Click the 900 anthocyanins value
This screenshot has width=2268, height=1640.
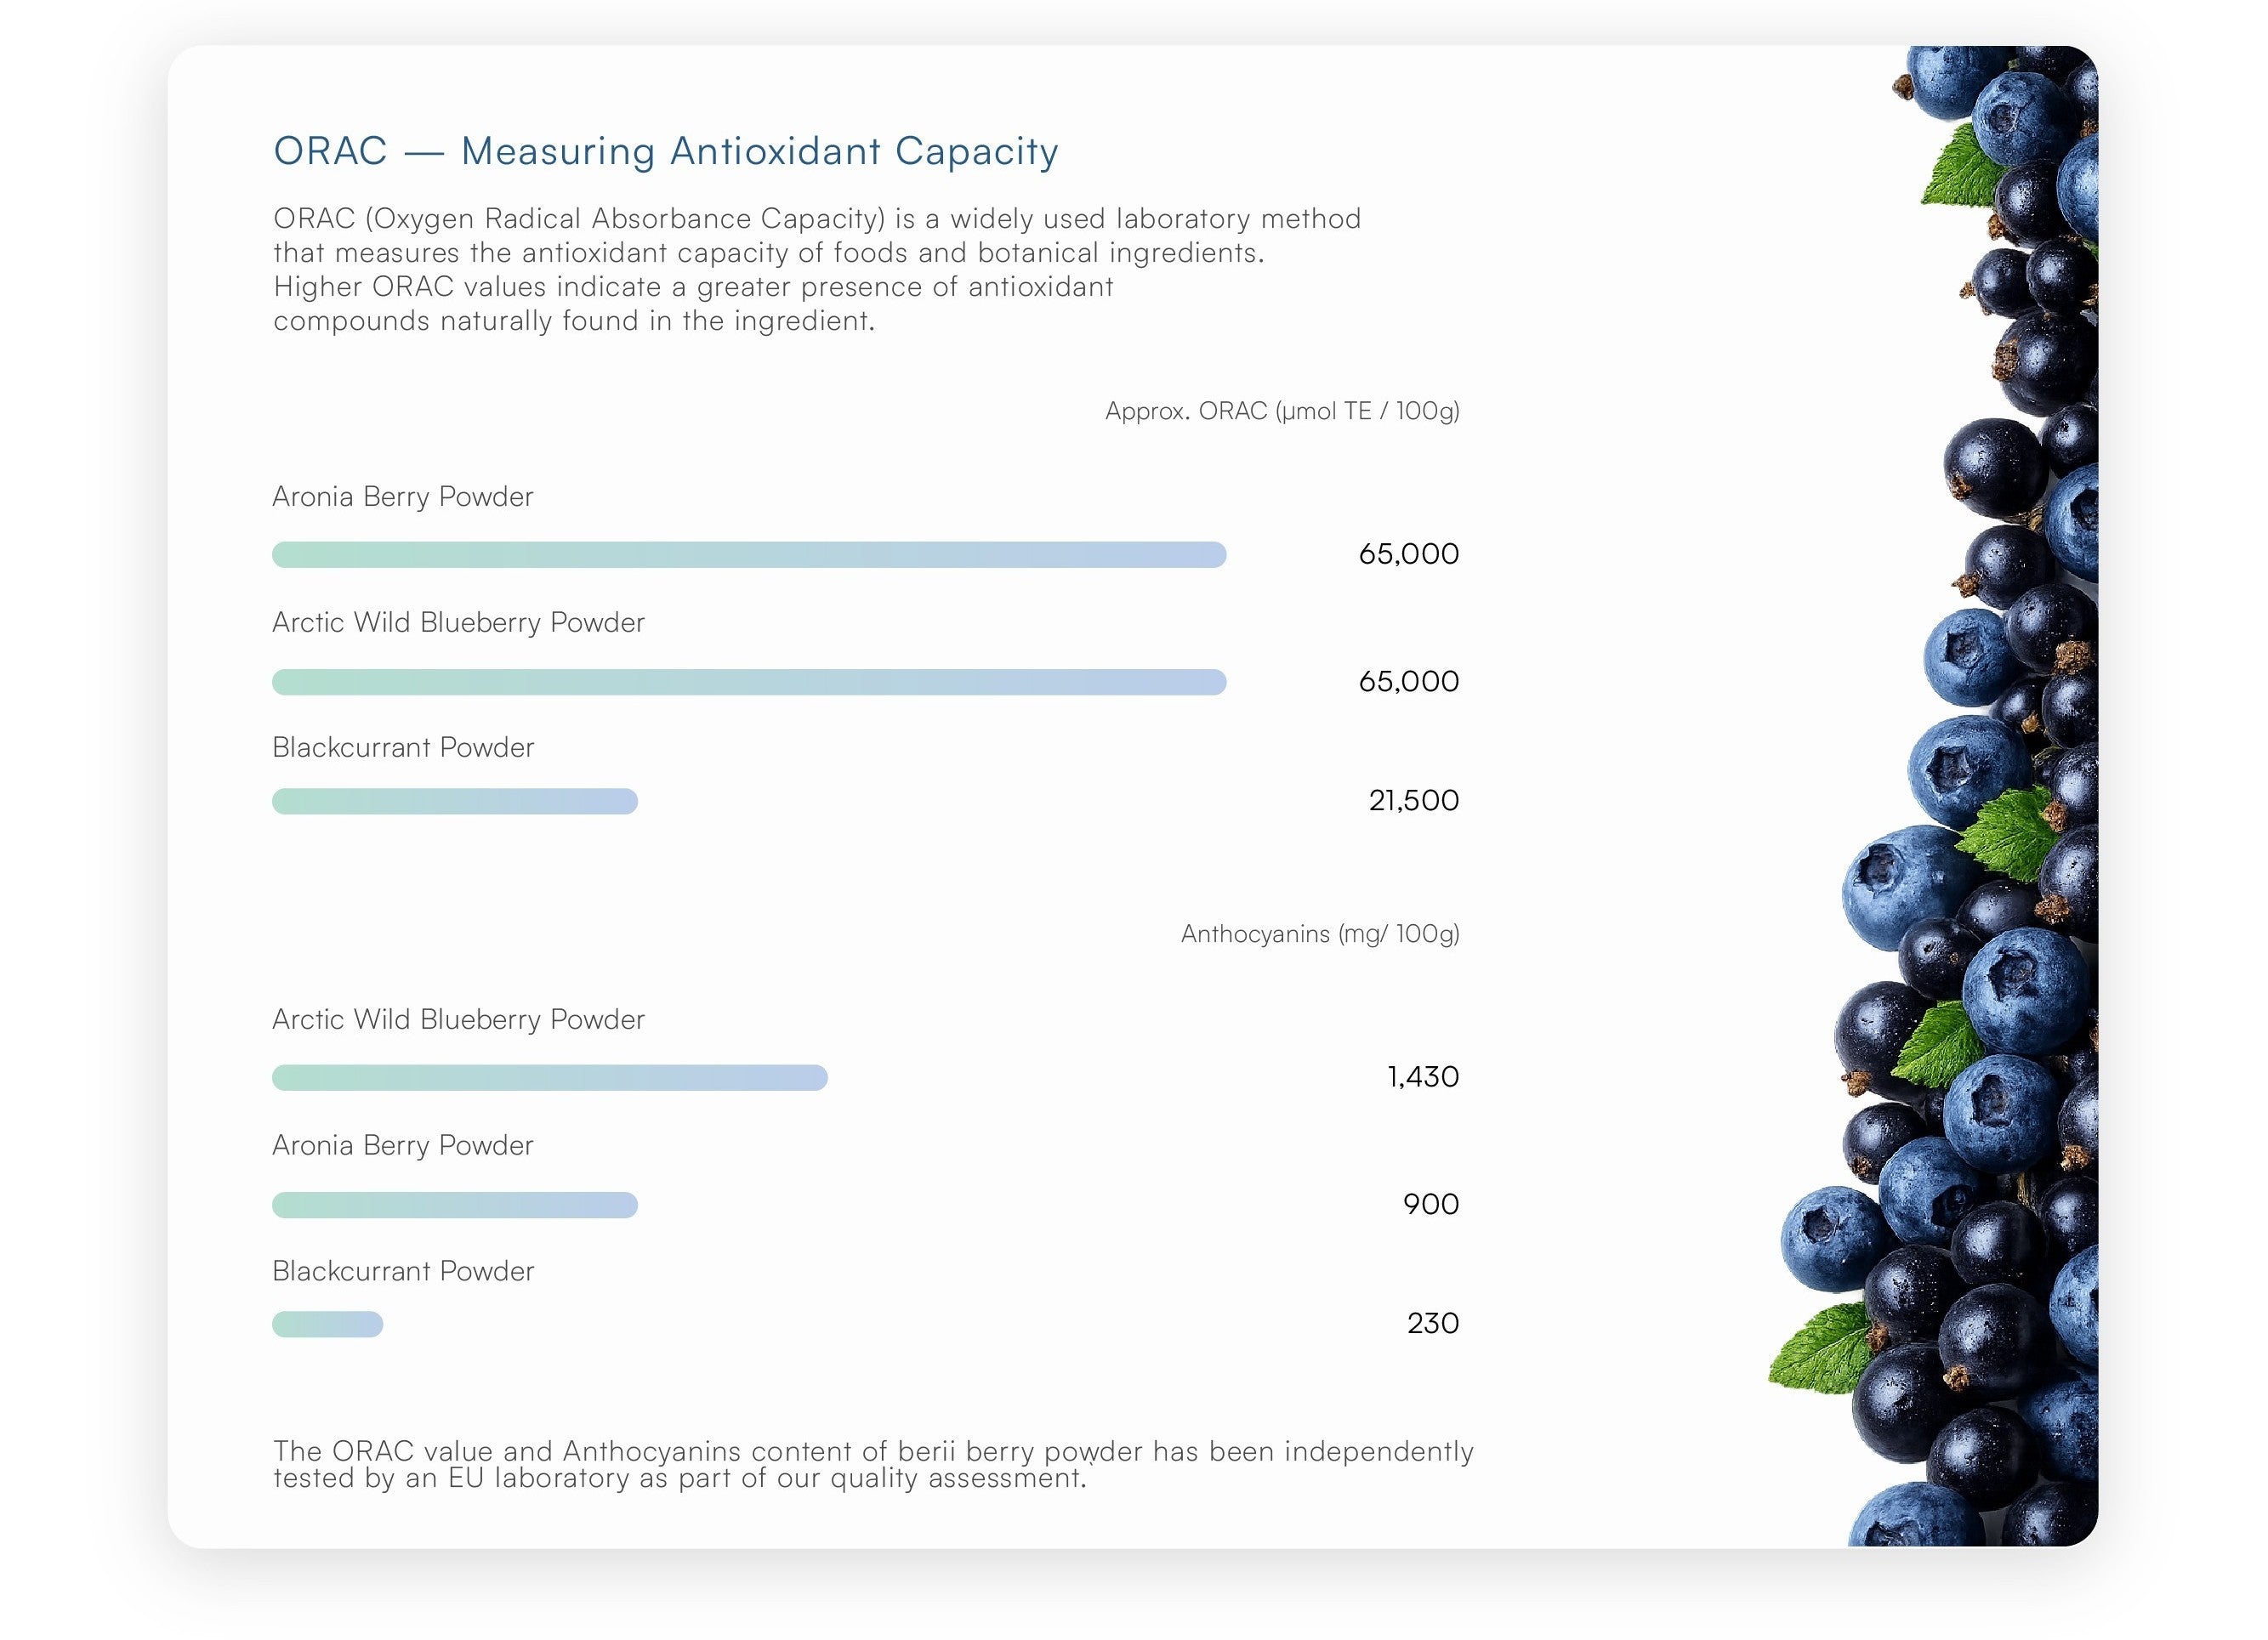1430,1204
